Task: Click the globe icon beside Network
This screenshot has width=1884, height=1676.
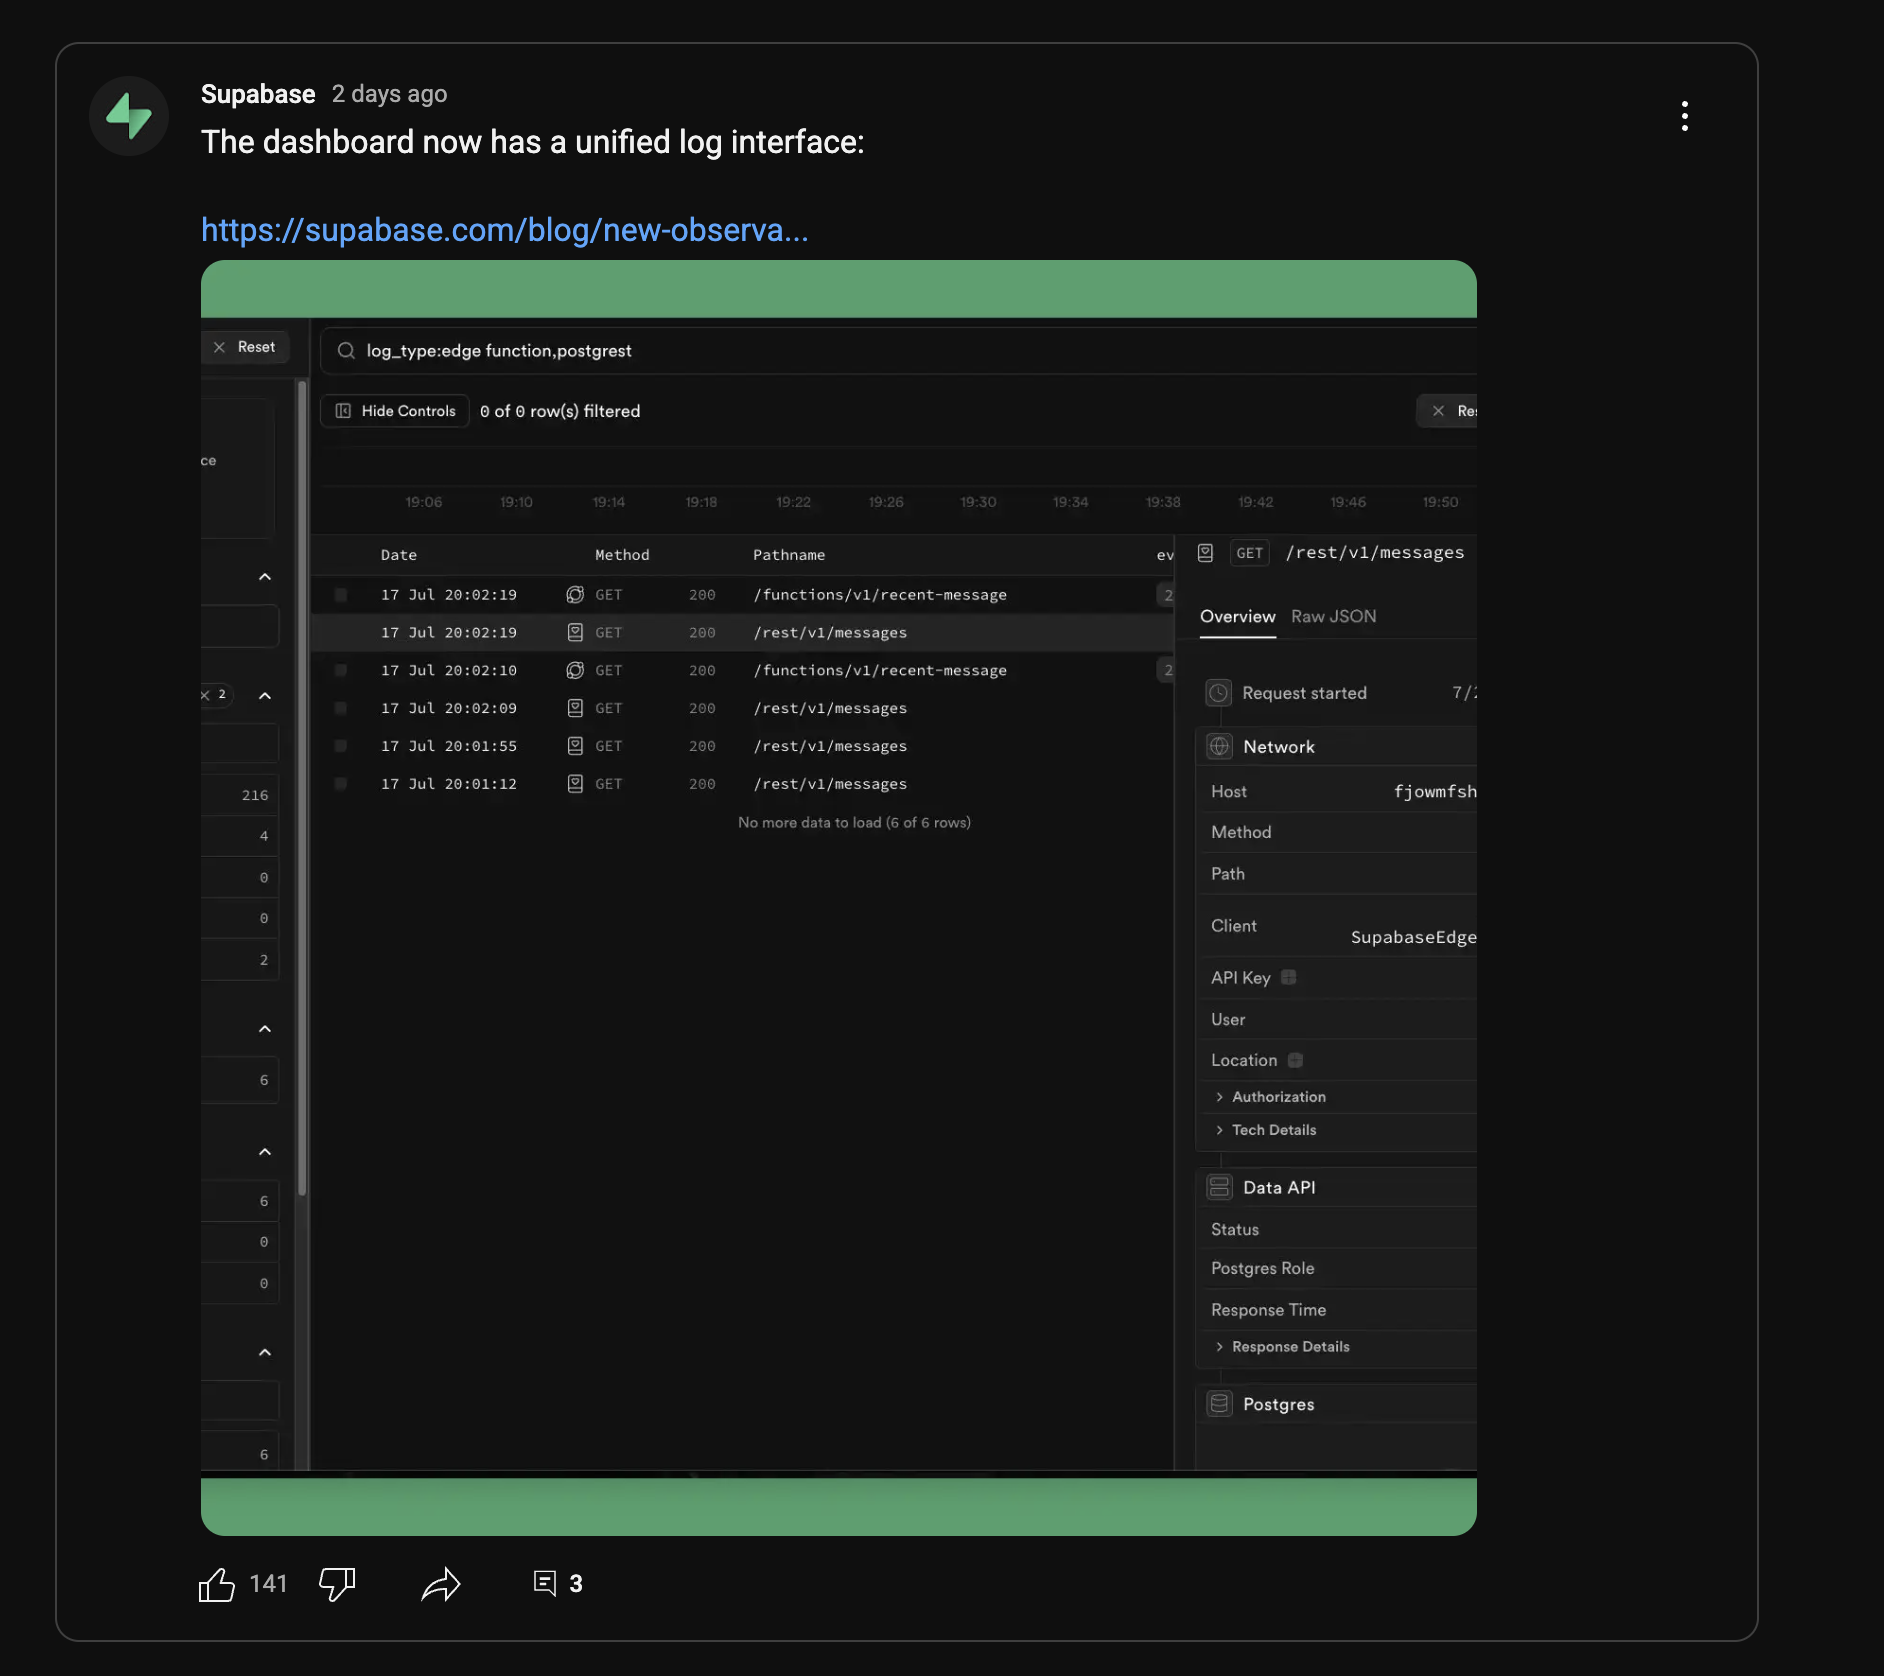Action: [x=1219, y=746]
